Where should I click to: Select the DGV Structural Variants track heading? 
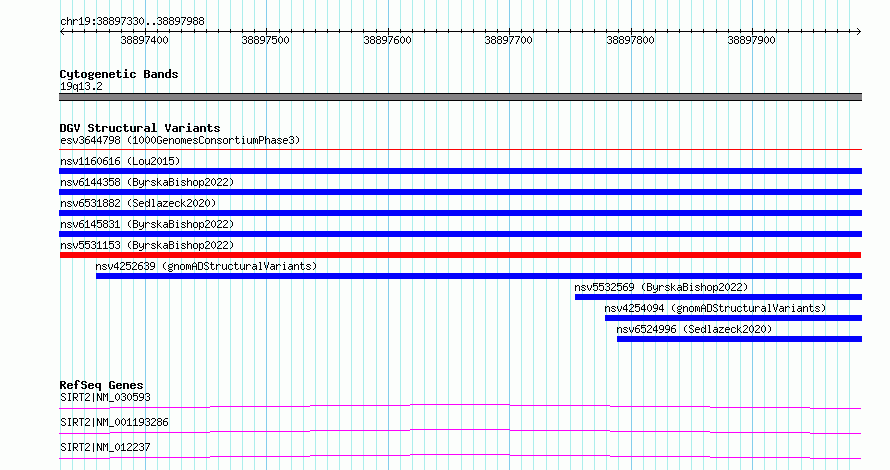coord(140,128)
